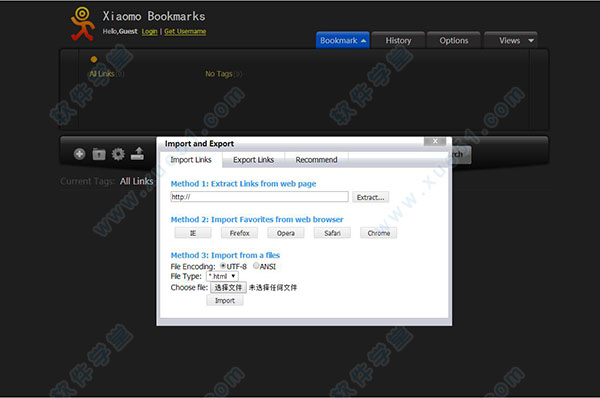Click the 'Method 3: Import from a files' heading
The height and width of the screenshot is (398, 600).
(225, 255)
